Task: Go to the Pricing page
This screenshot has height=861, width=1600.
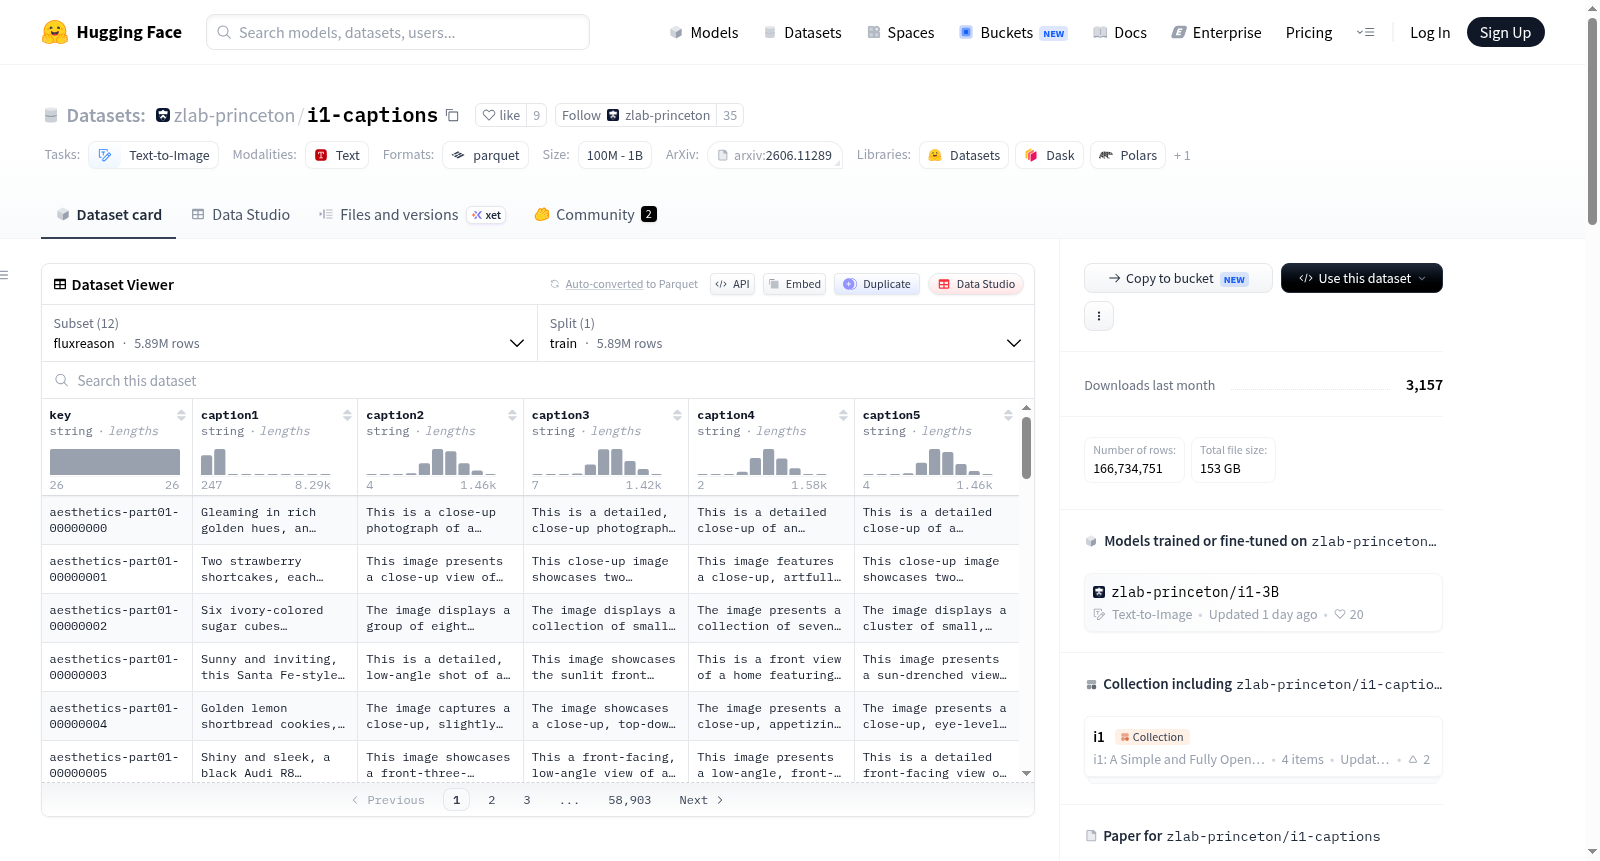Action: (1309, 32)
